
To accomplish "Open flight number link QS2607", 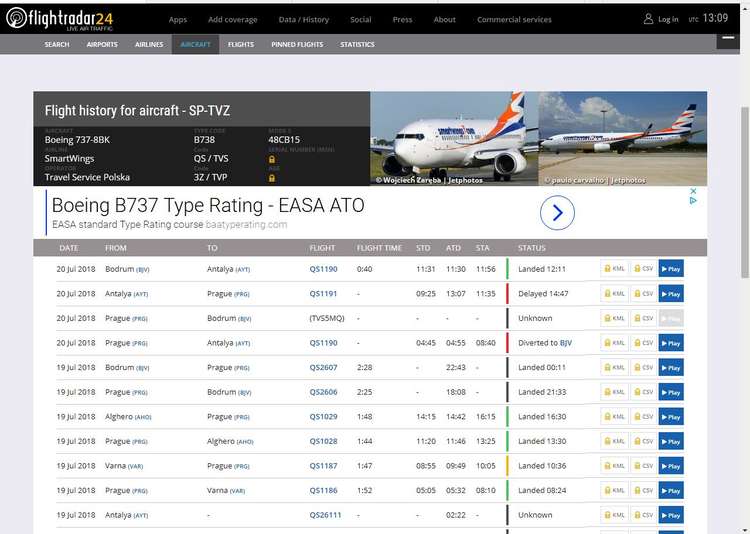I will [323, 367].
